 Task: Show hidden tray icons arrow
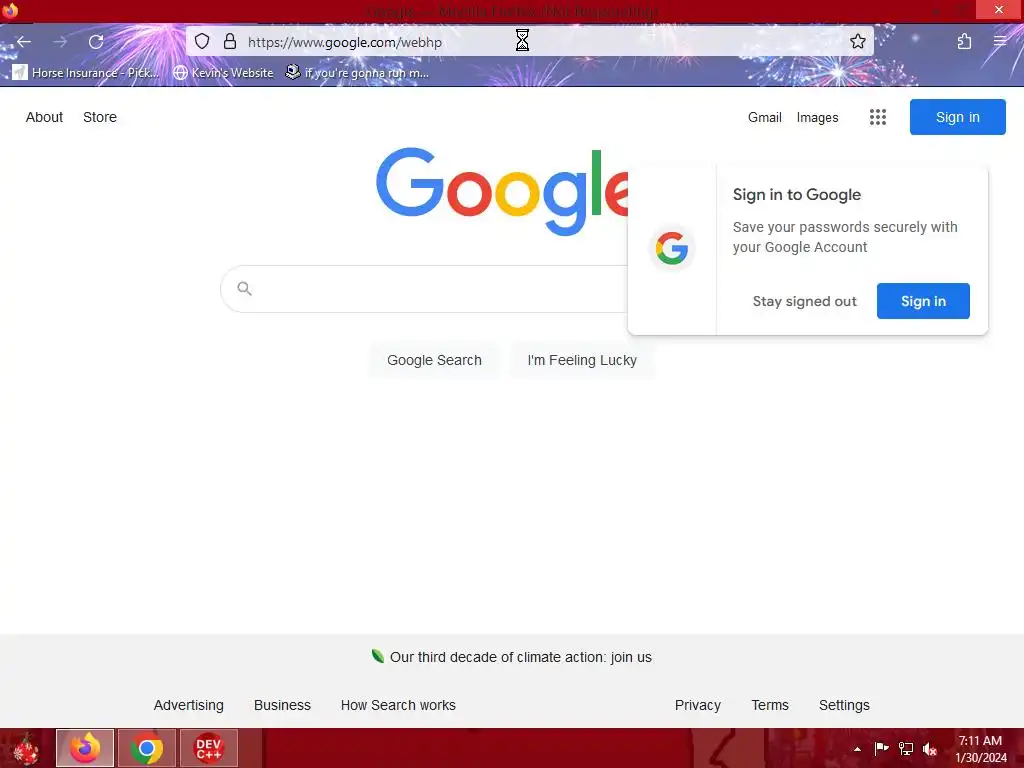(857, 749)
